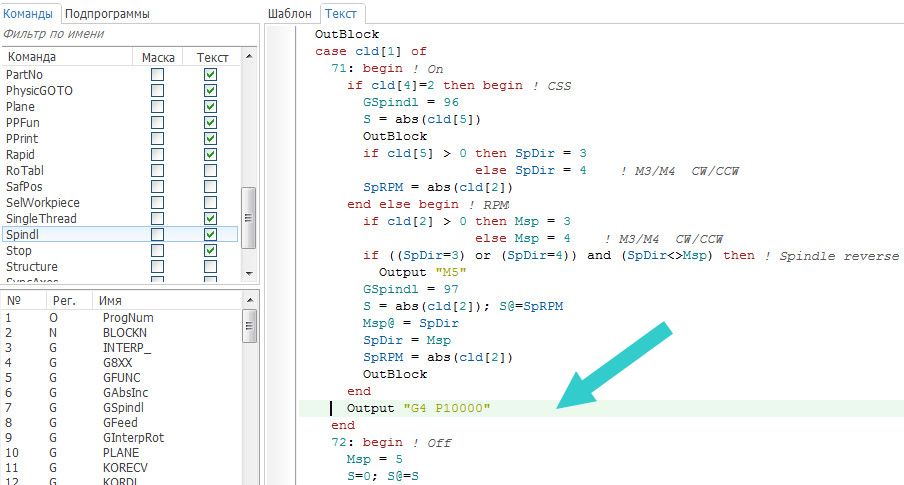
Task: Select the PLANE register row
Action: [122, 453]
